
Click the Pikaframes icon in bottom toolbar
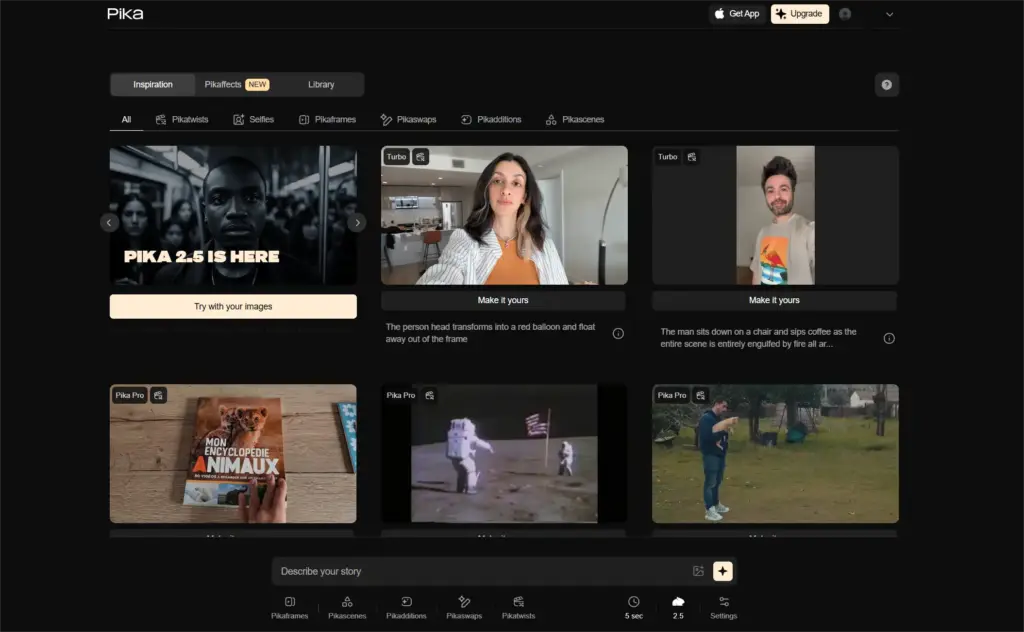coord(289,602)
